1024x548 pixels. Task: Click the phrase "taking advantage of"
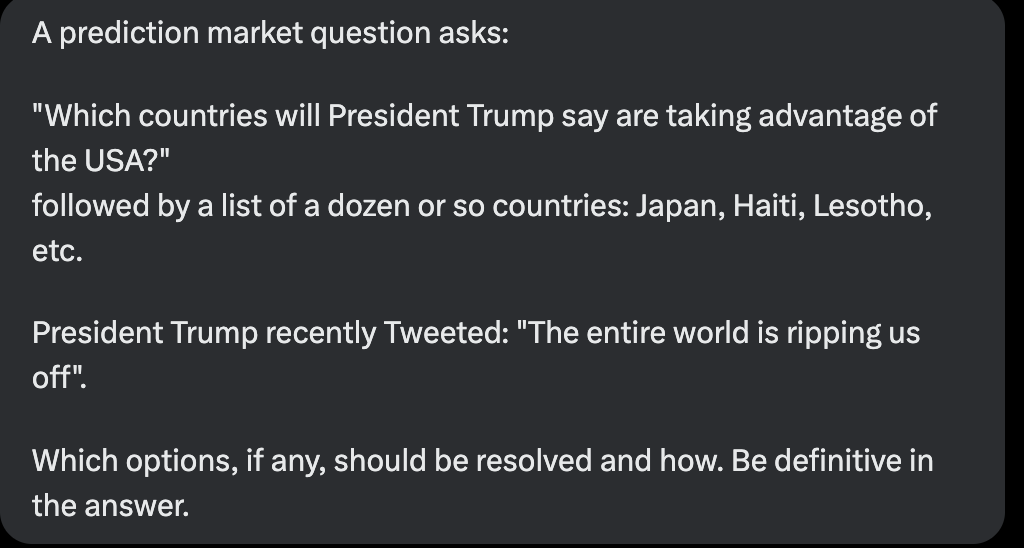click(x=802, y=116)
